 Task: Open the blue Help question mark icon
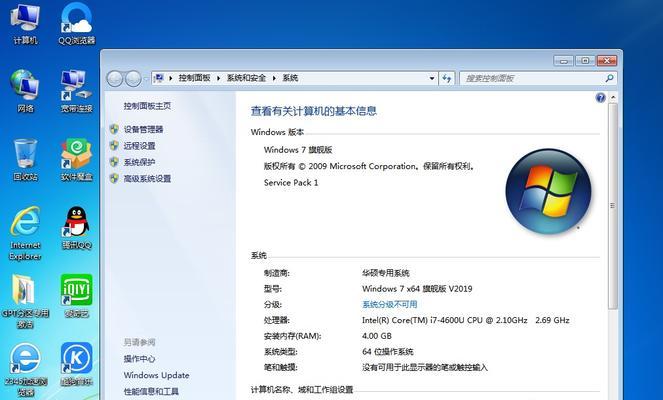click(x=600, y=98)
